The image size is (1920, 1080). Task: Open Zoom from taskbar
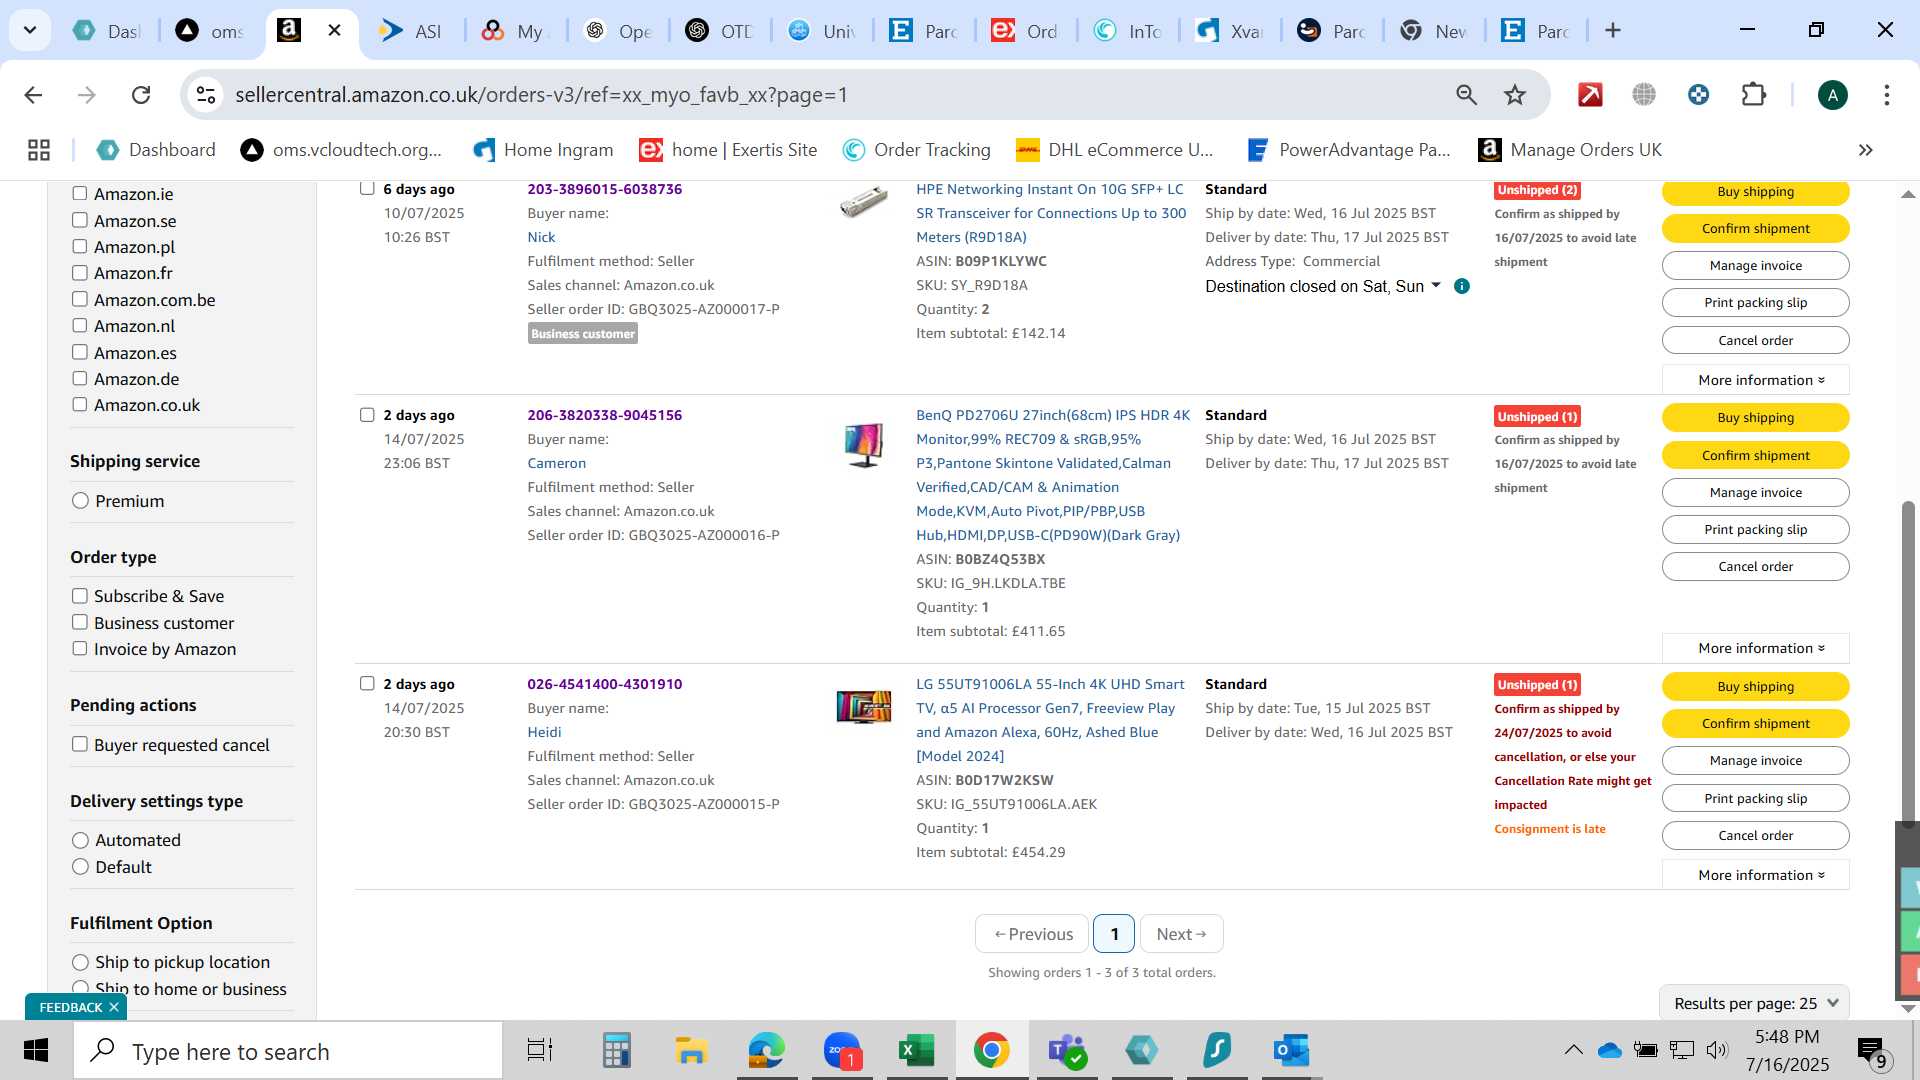pos(842,1051)
